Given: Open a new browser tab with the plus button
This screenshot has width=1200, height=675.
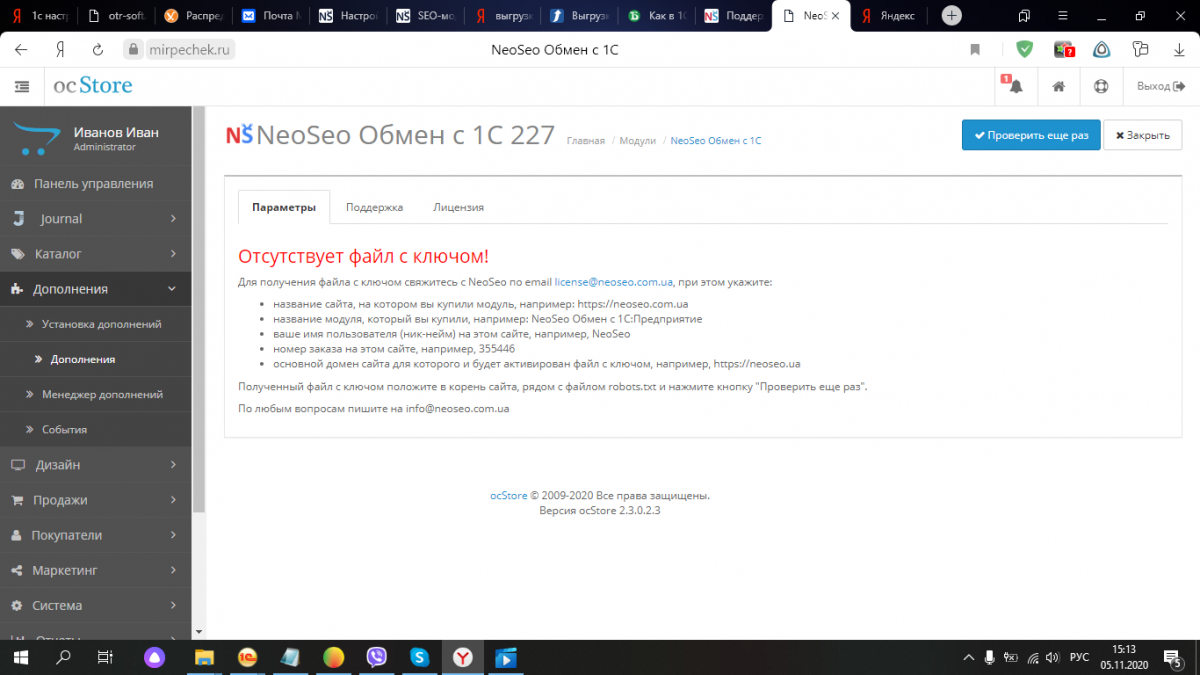Looking at the screenshot, I should (952, 16).
